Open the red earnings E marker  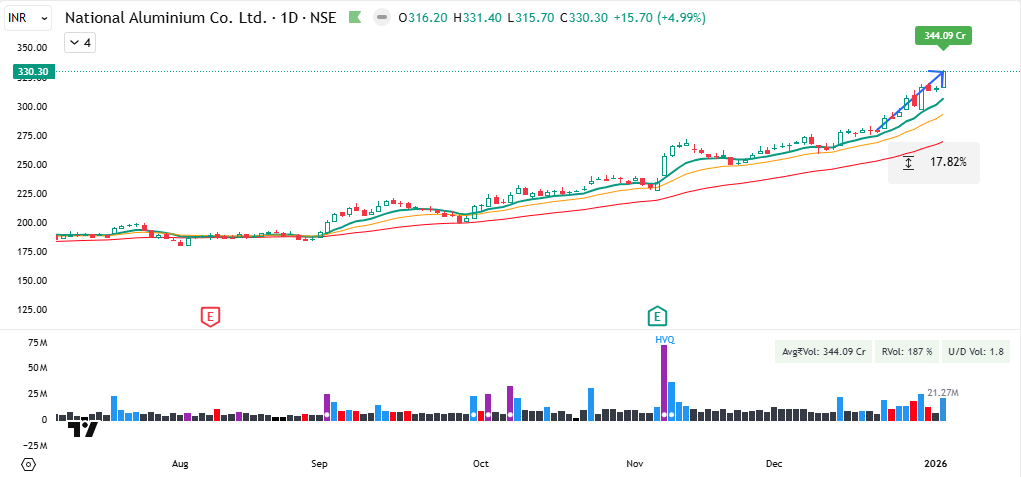click(x=210, y=317)
